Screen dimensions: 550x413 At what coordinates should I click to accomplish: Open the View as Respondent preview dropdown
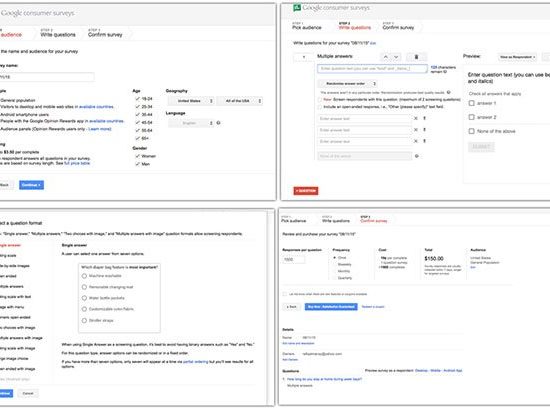tap(517, 57)
